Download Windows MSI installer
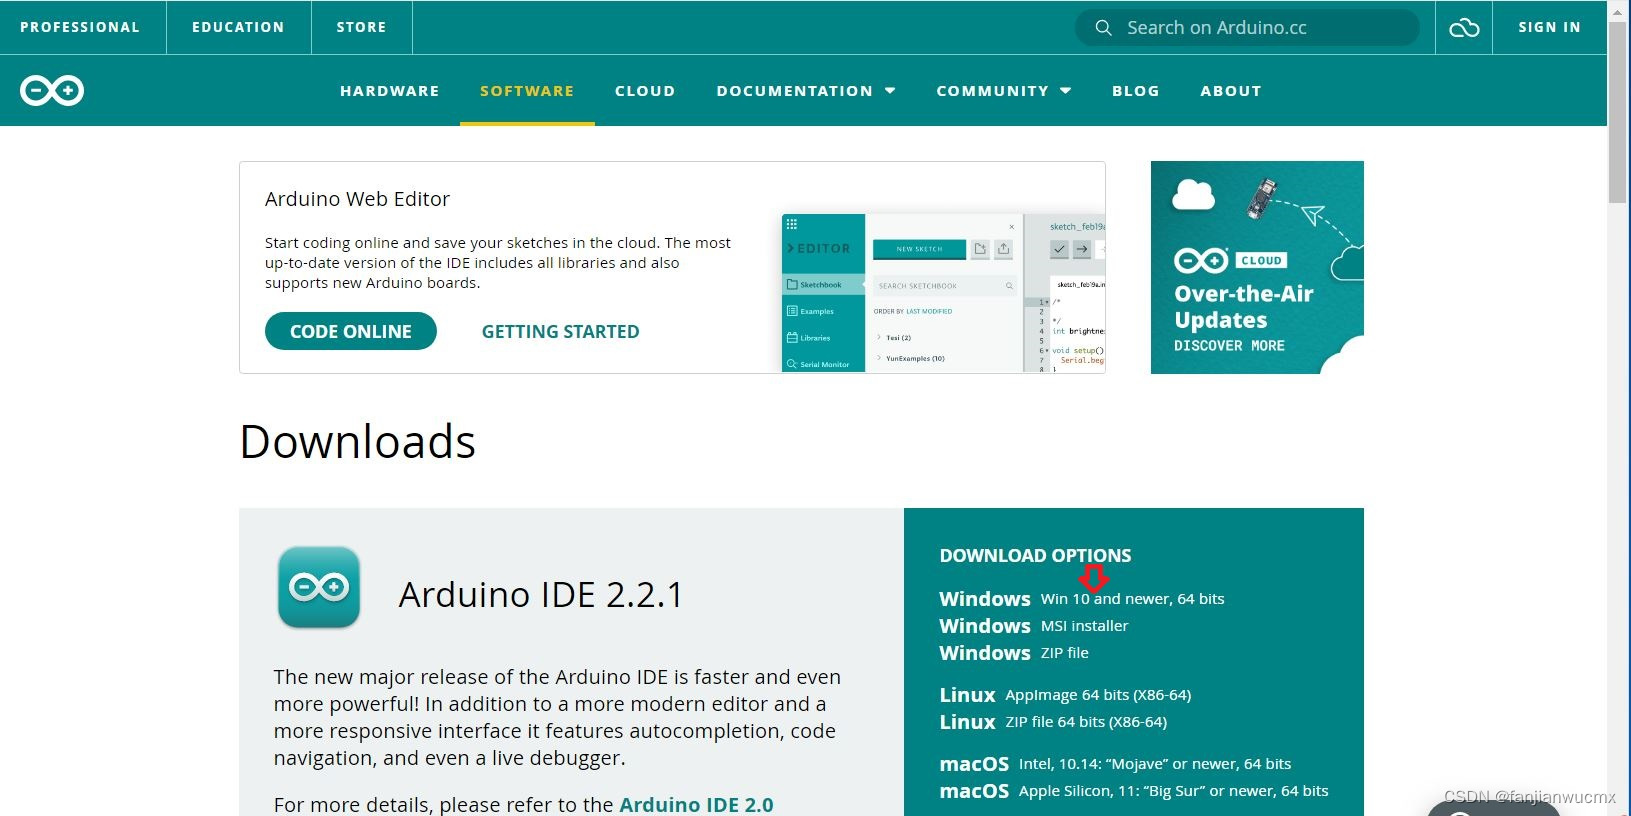The height and width of the screenshot is (816, 1631). coord(1034,626)
